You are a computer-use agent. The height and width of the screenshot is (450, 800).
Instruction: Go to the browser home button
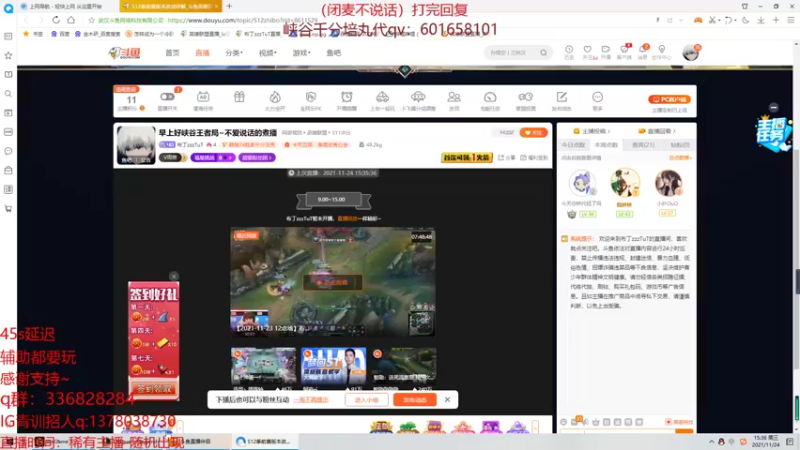point(71,20)
